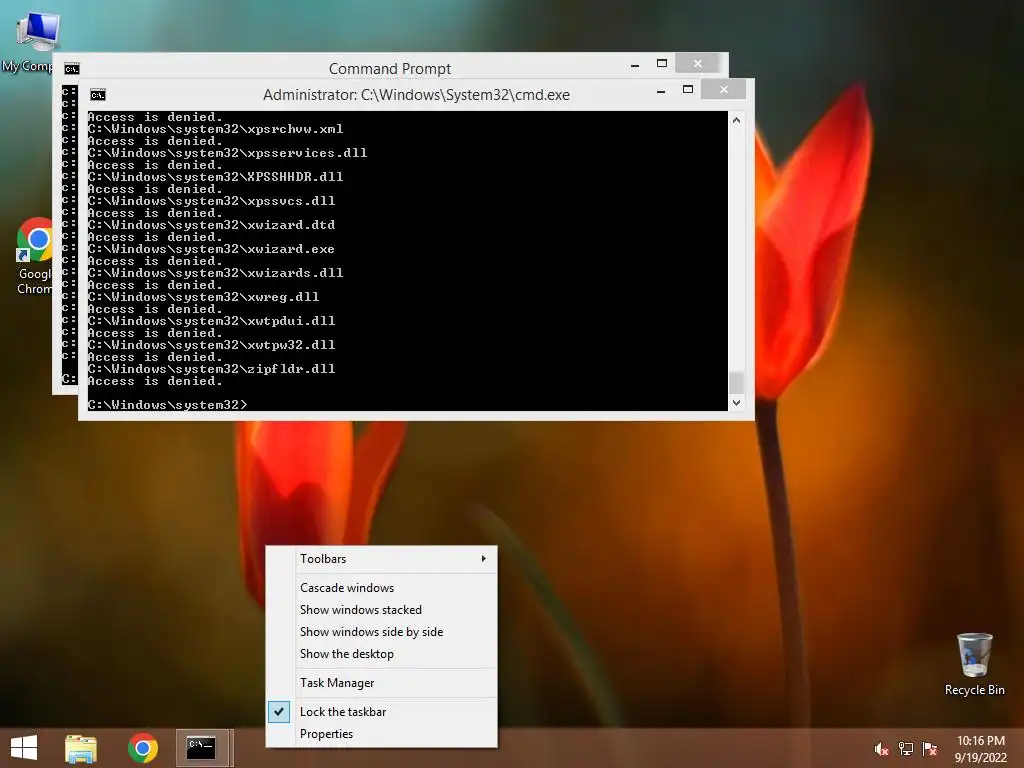Close the Administrator cmd.exe window
1024x768 pixels.
[724, 89]
